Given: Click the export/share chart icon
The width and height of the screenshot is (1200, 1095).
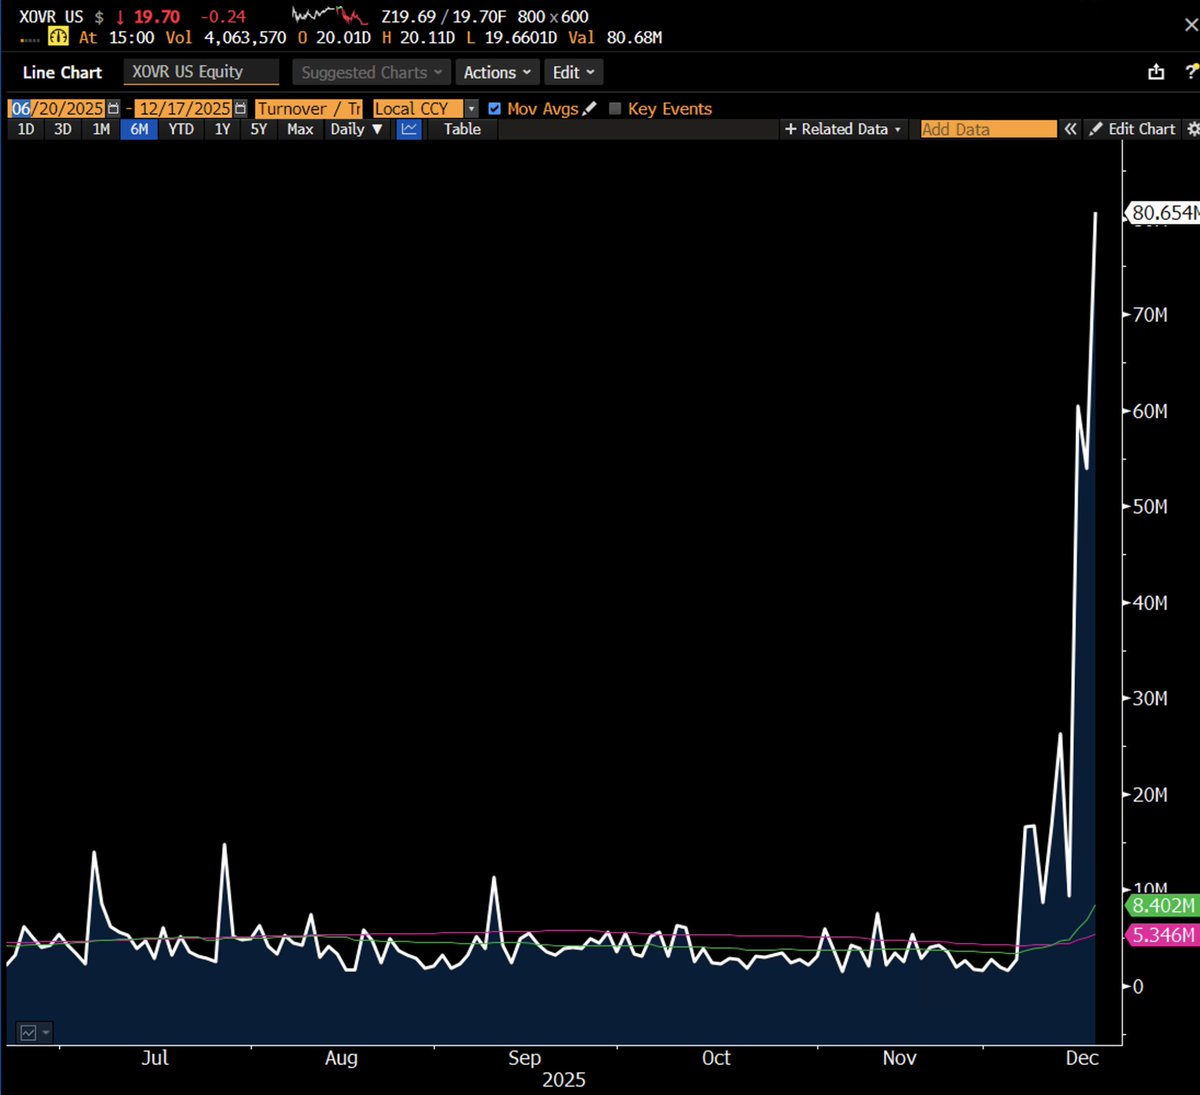Looking at the screenshot, I should [x=1156, y=72].
